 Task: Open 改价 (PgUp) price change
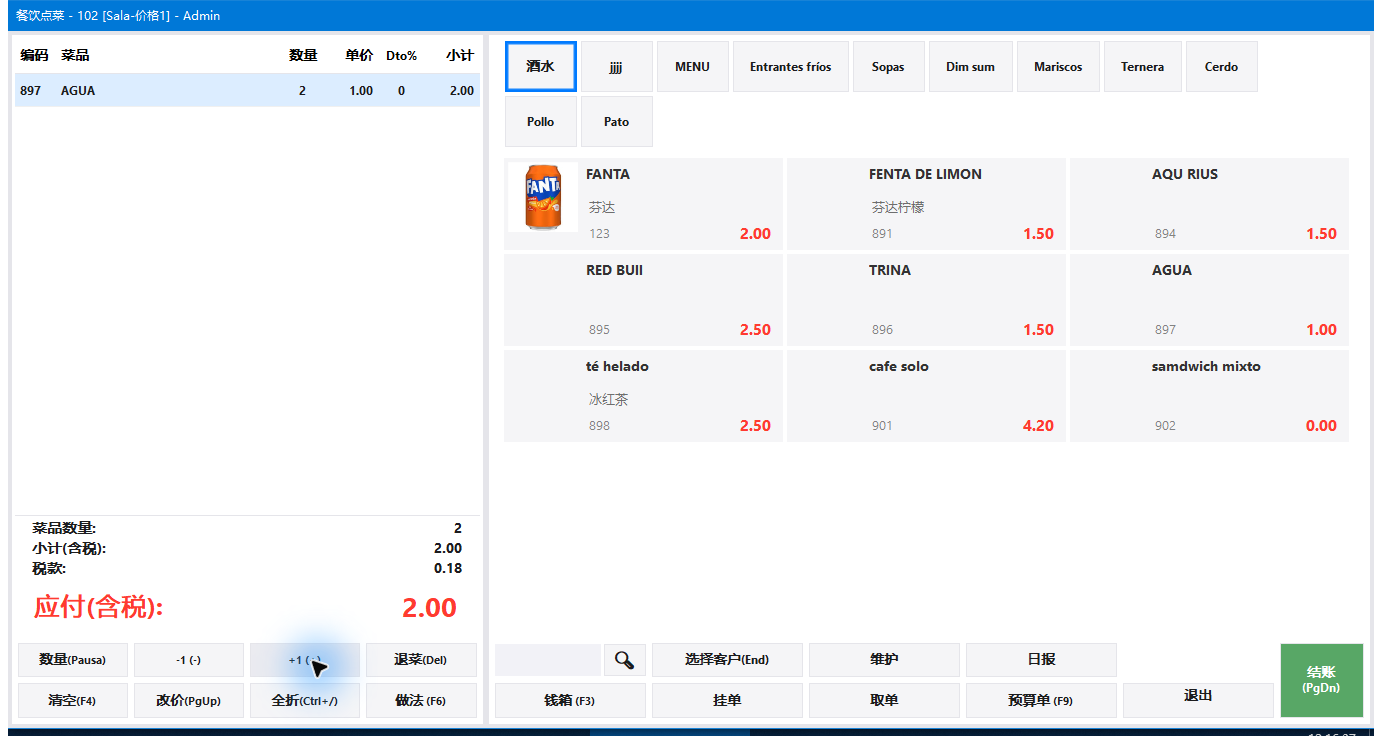189,701
